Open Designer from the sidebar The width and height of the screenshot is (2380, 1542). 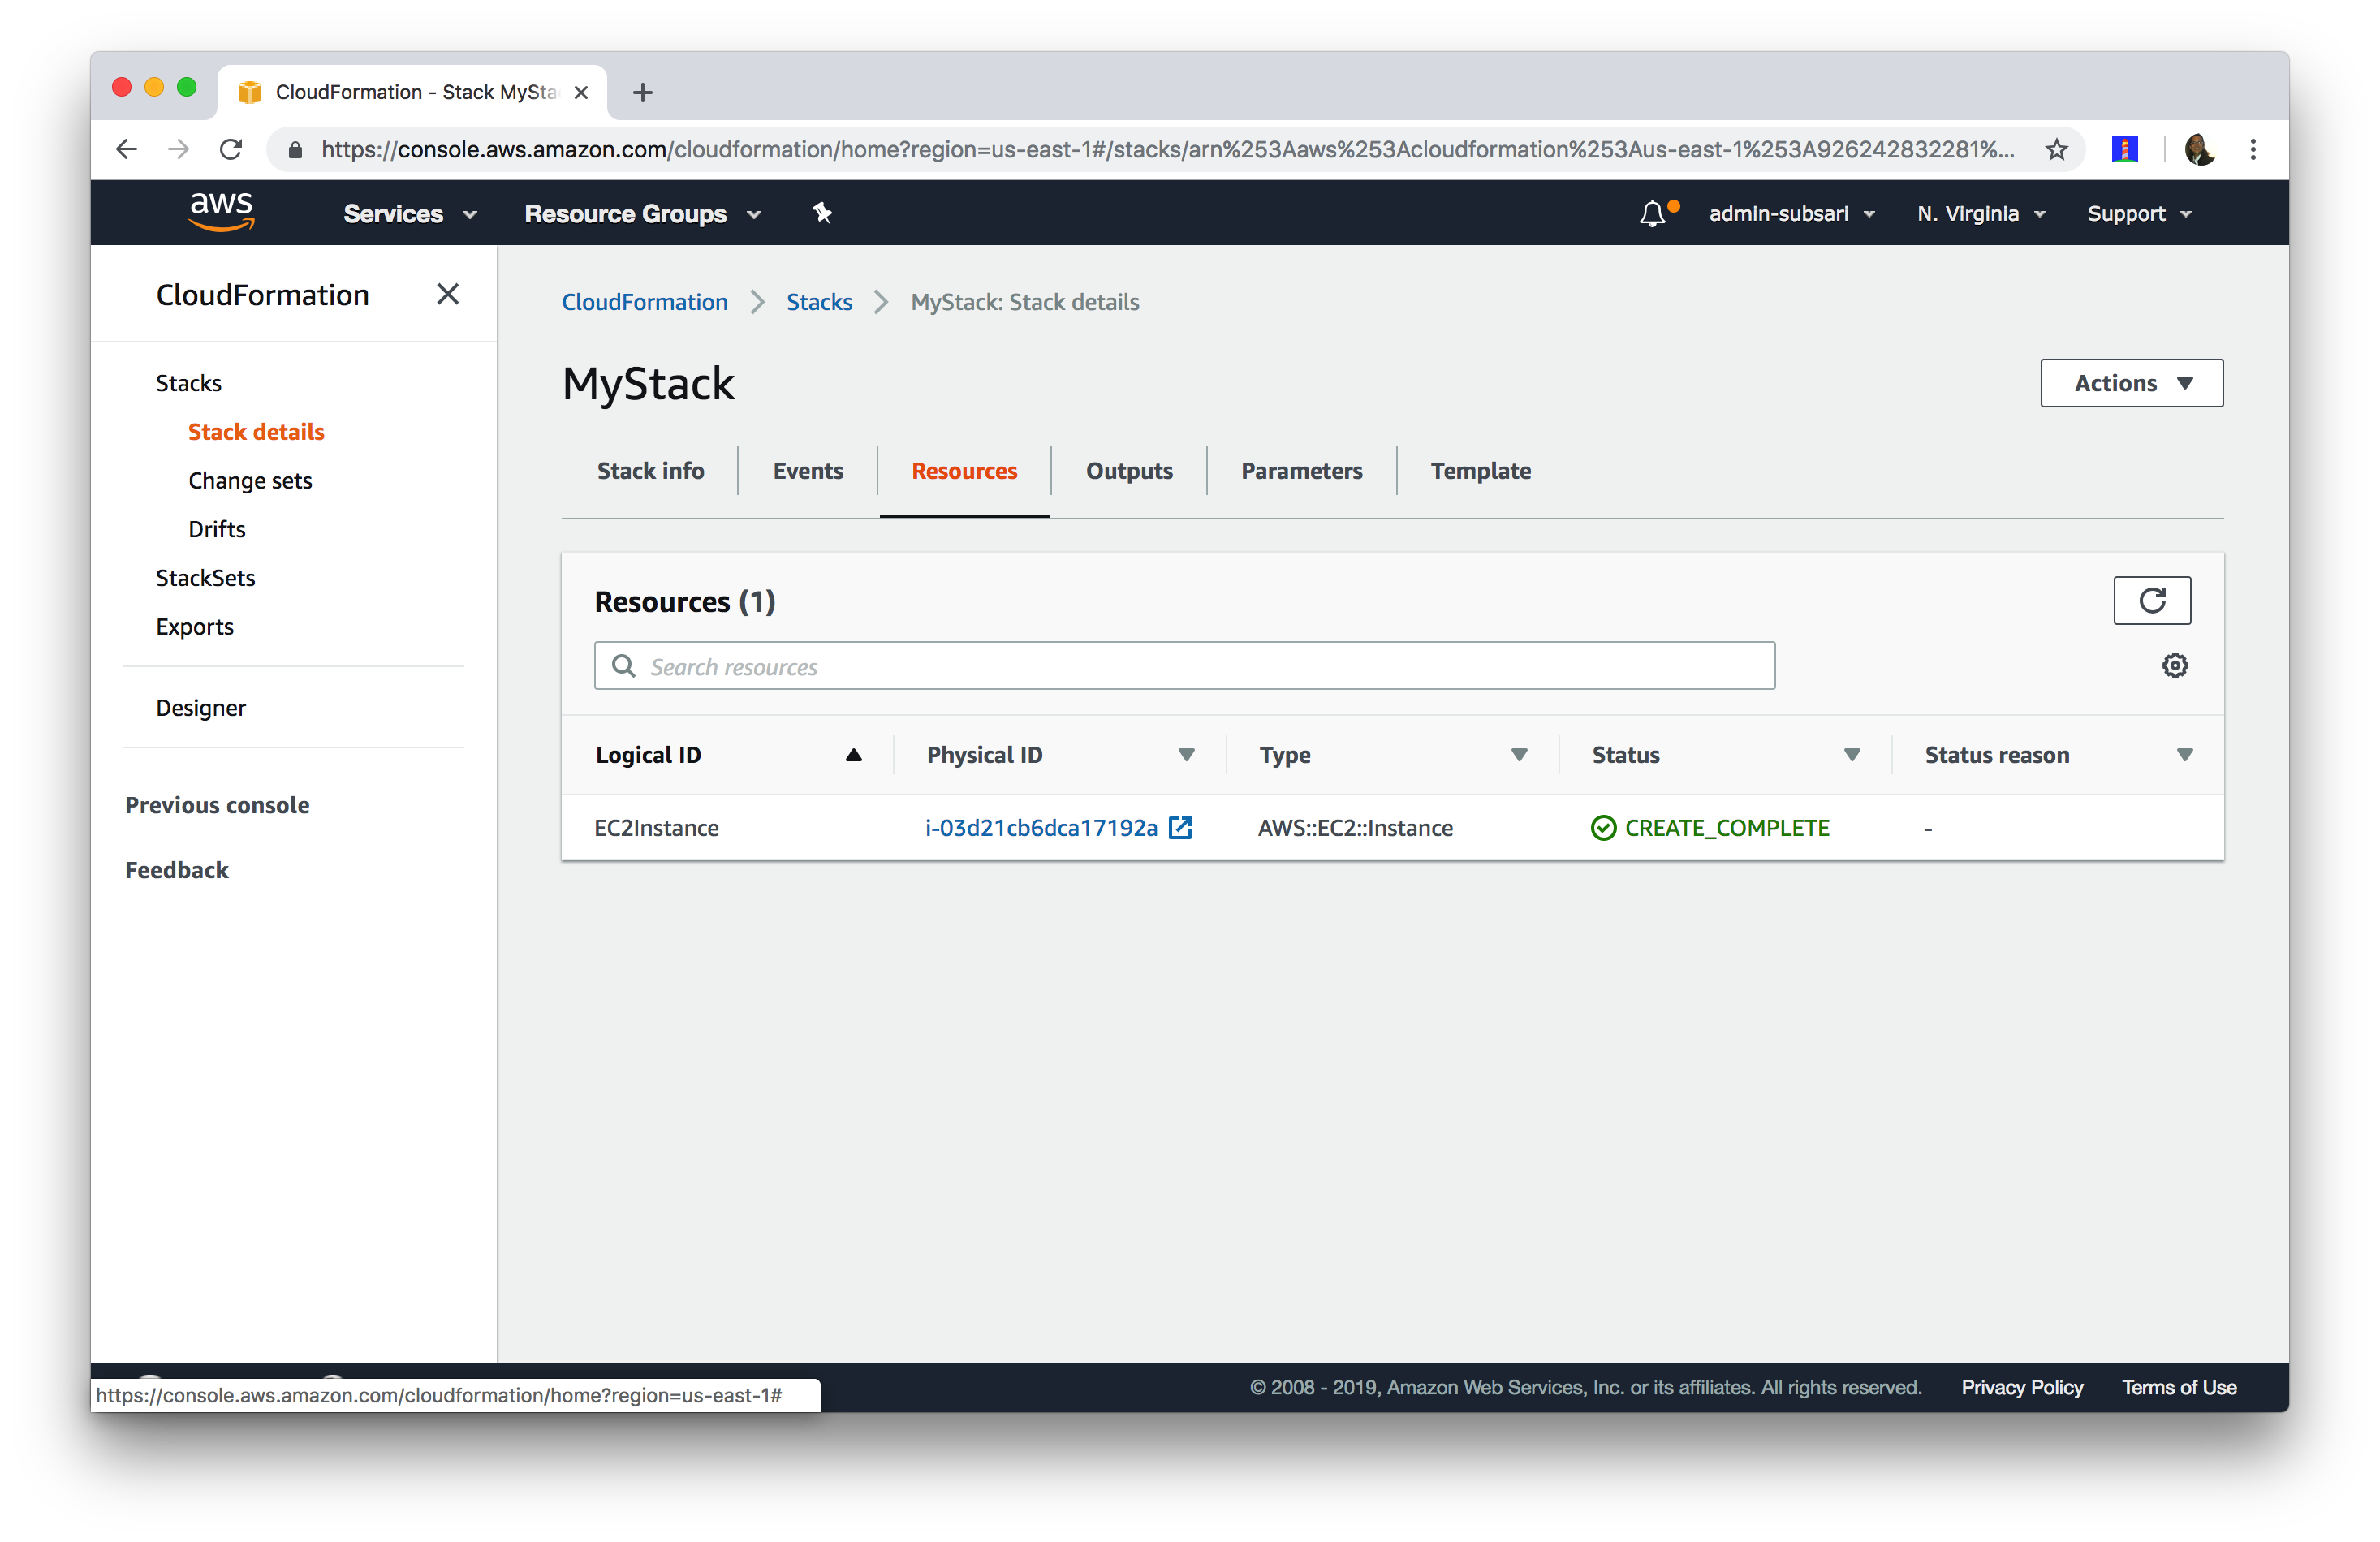point(201,708)
